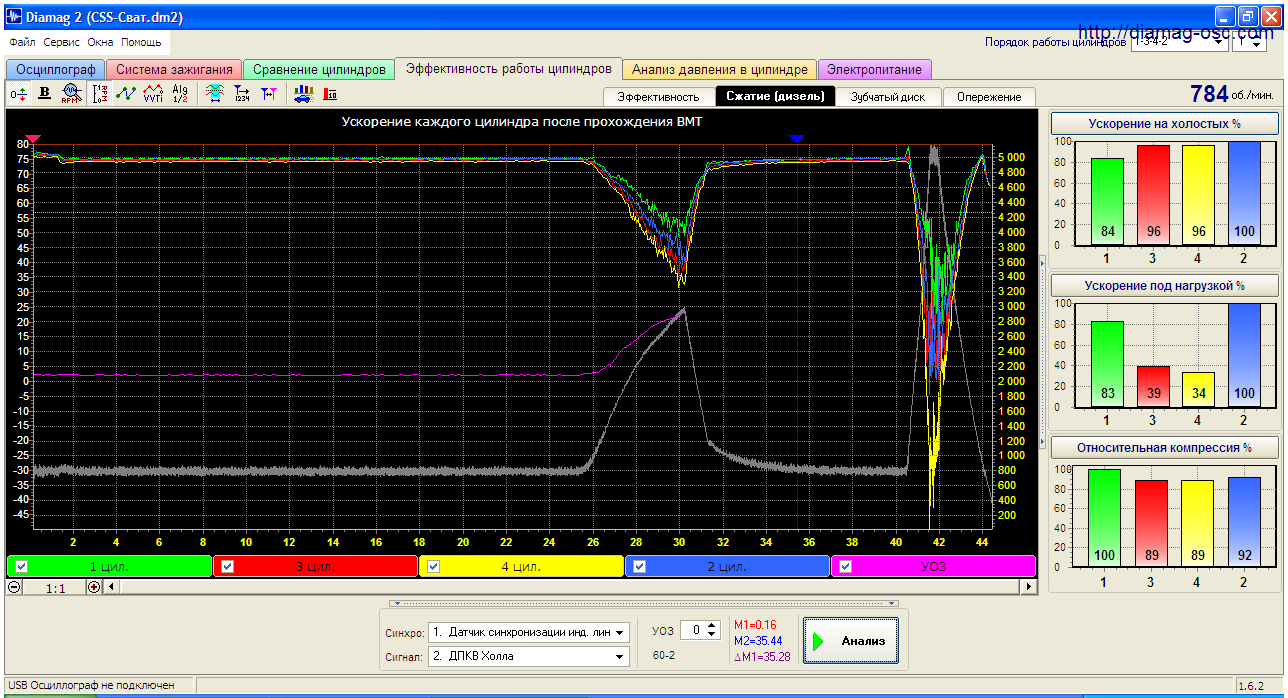Open the RPM magnifier tool
This screenshot has height=698, width=1288.
(70, 94)
